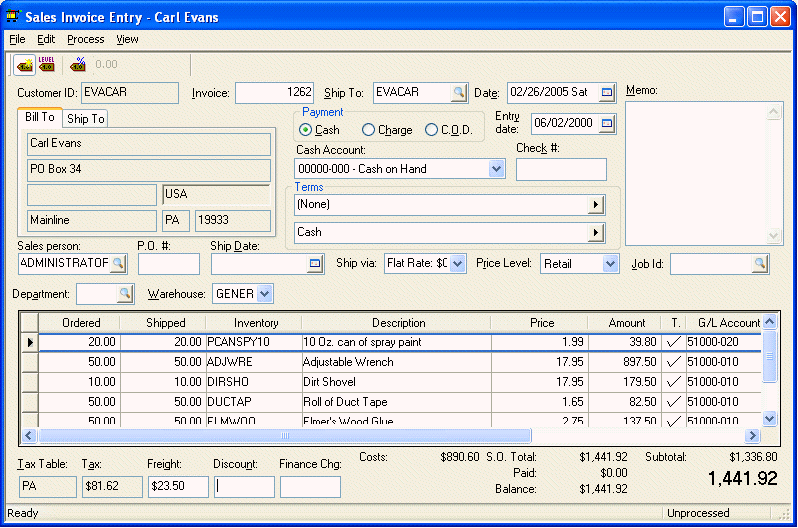
Task: Click the price LEVEL tag toolbar icon
Action: tap(46, 64)
